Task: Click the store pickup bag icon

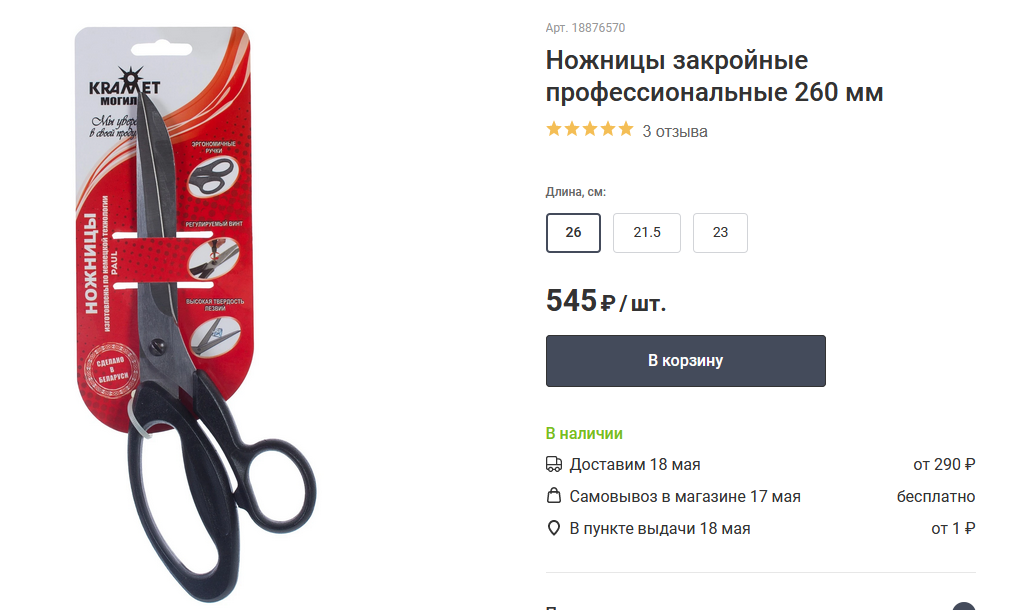Action: [x=554, y=496]
